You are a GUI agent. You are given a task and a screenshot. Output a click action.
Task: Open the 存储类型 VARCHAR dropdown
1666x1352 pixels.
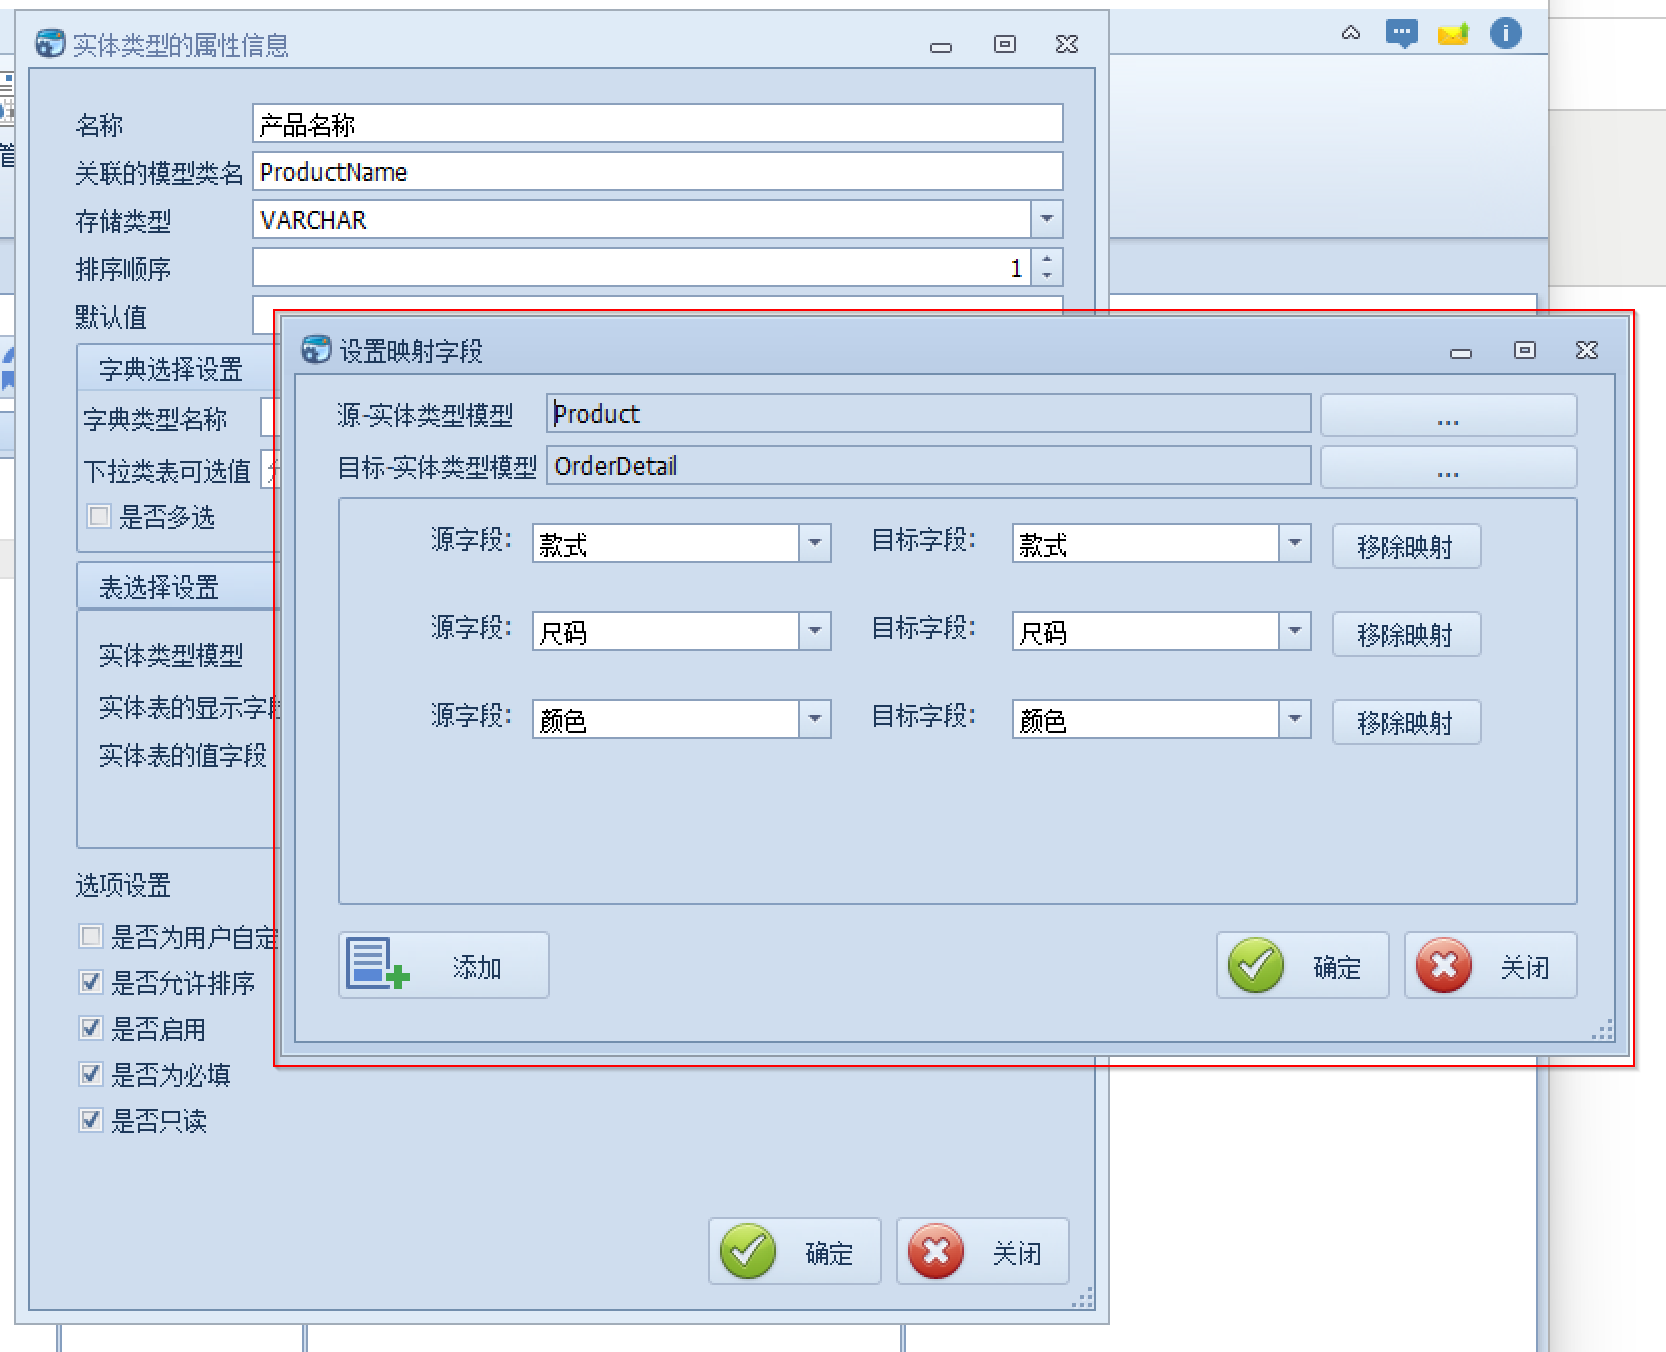[1046, 219]
